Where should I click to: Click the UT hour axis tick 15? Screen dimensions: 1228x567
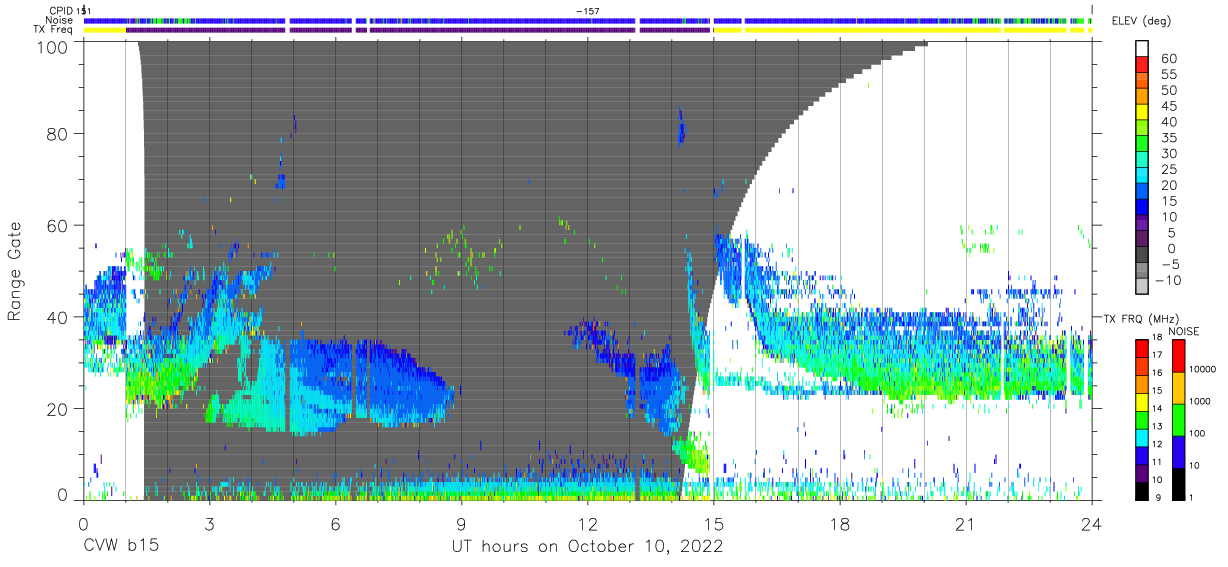(x=714, y=523)
